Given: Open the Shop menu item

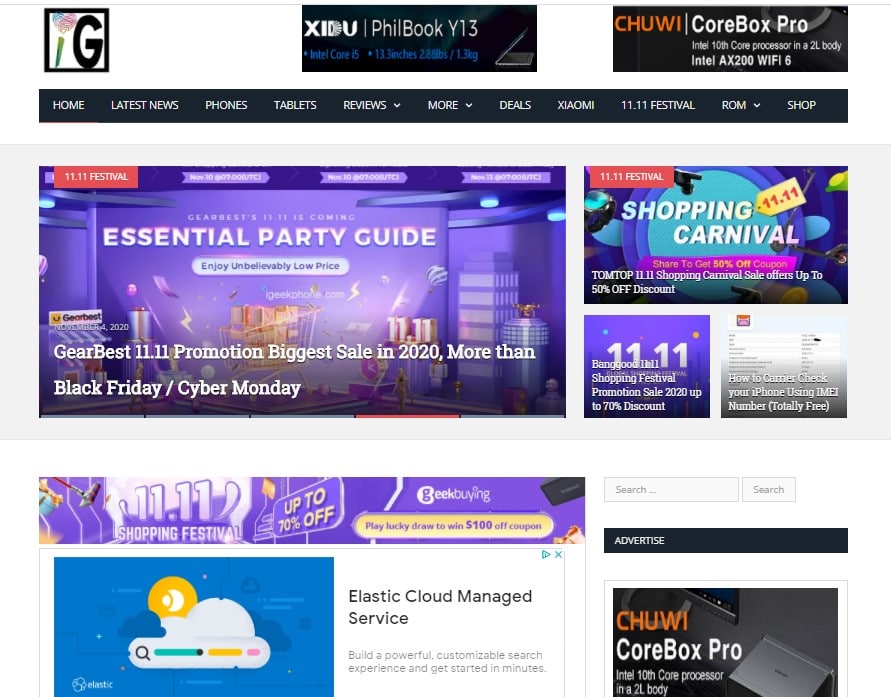Looking at the screenshot, I should 801,105.
